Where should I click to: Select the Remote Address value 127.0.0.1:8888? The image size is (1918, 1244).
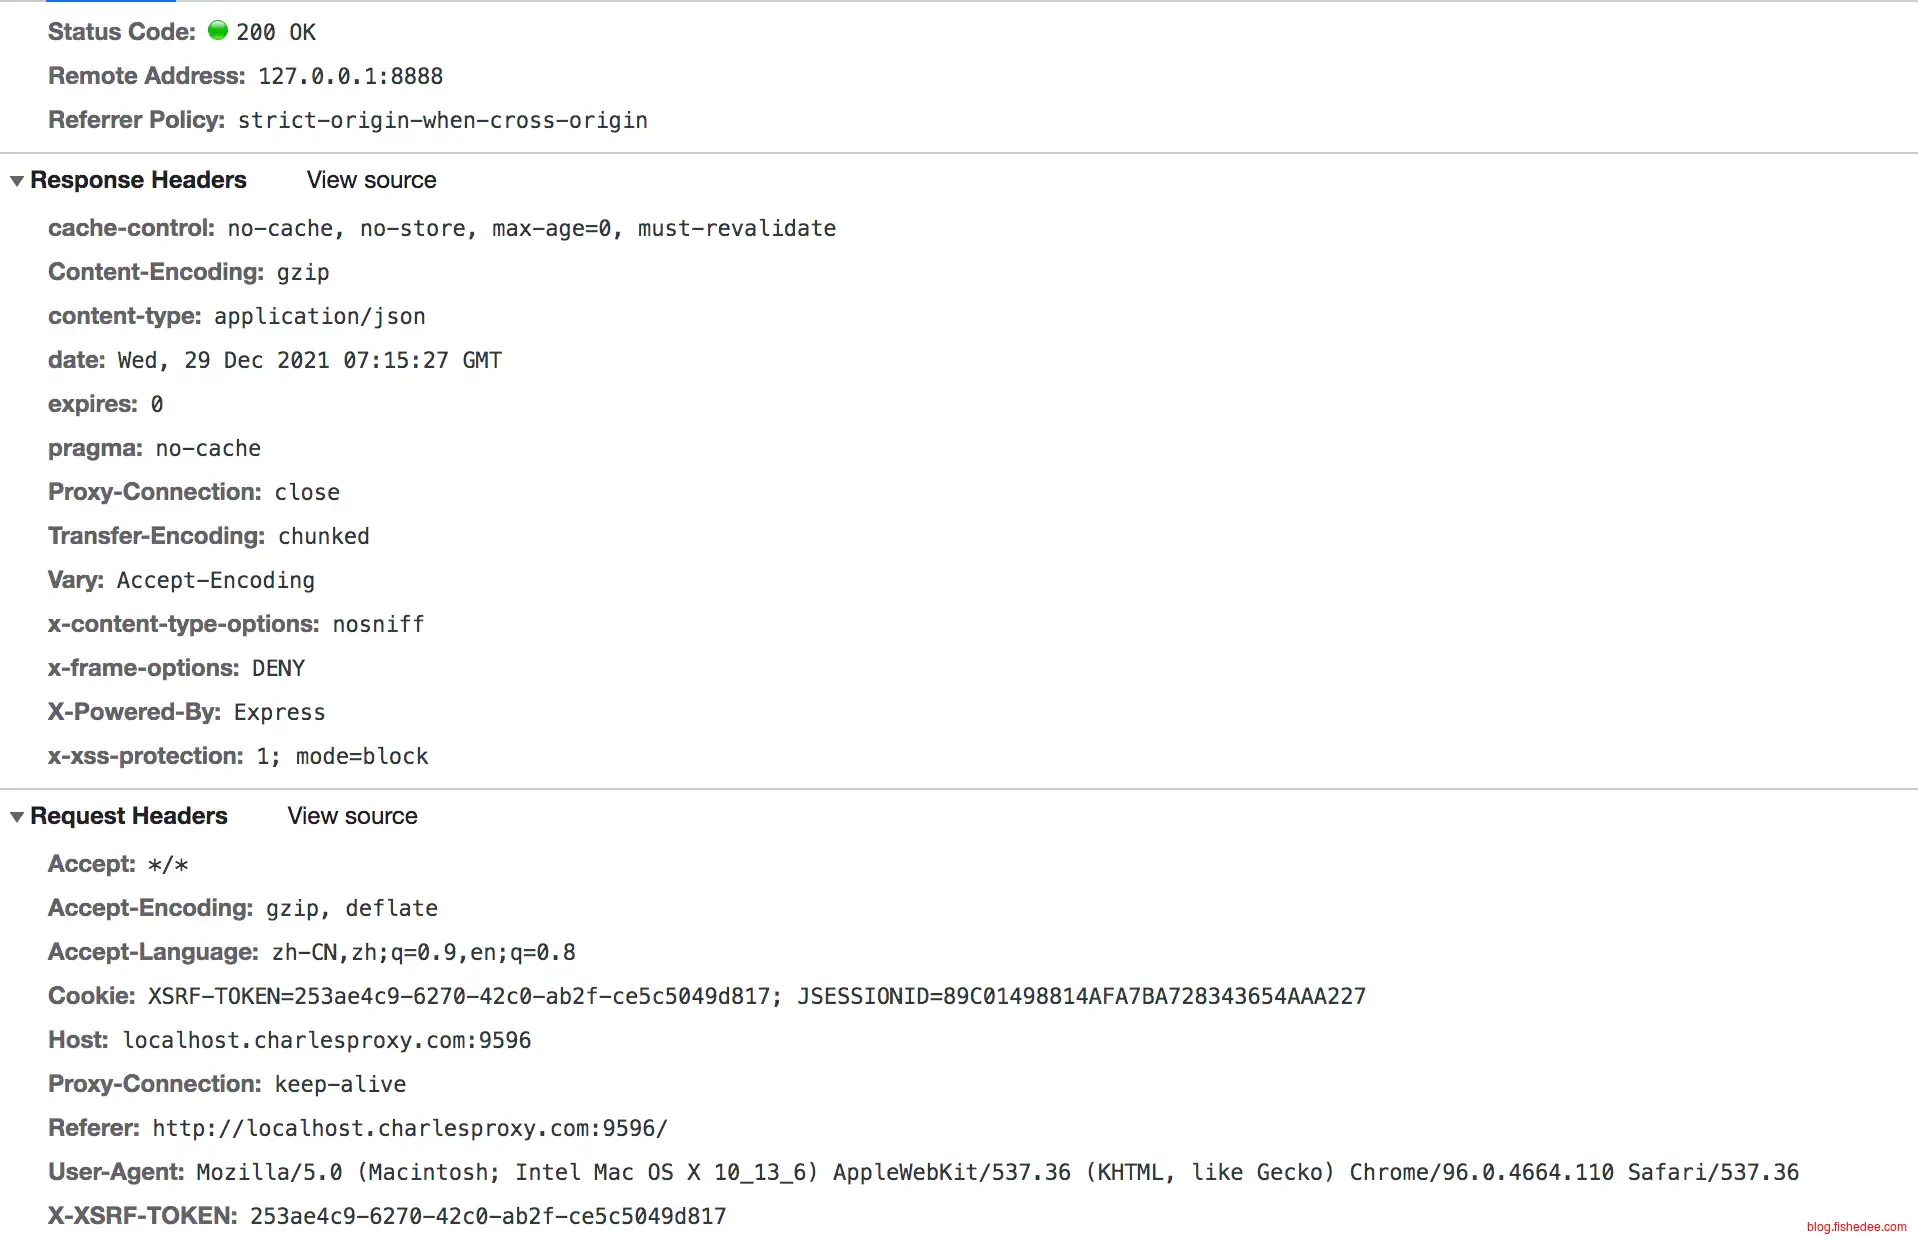[350, 76]
